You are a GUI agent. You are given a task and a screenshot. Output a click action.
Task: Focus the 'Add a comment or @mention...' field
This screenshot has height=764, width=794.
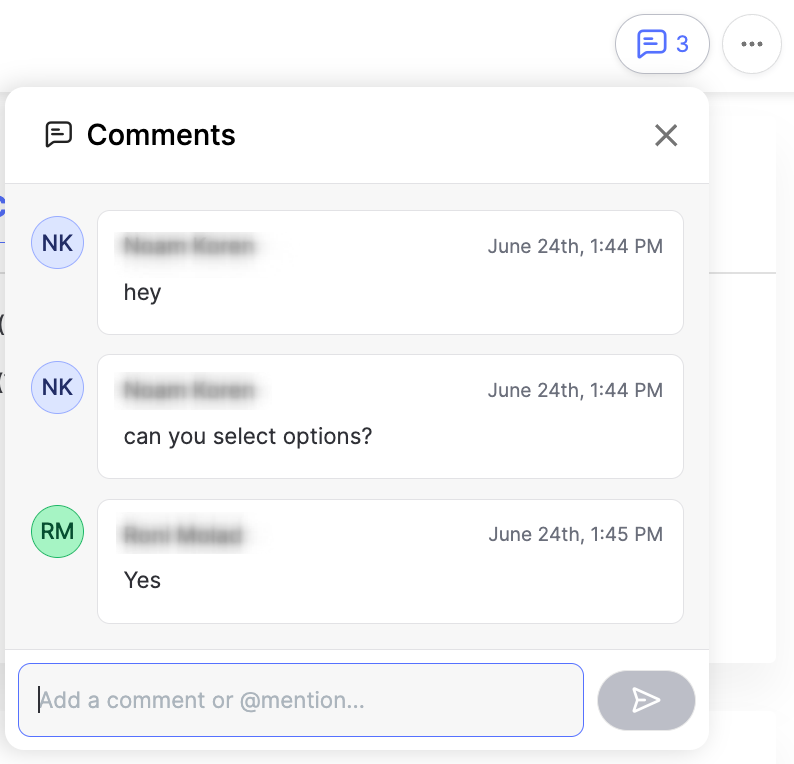(x=301, y=700)
